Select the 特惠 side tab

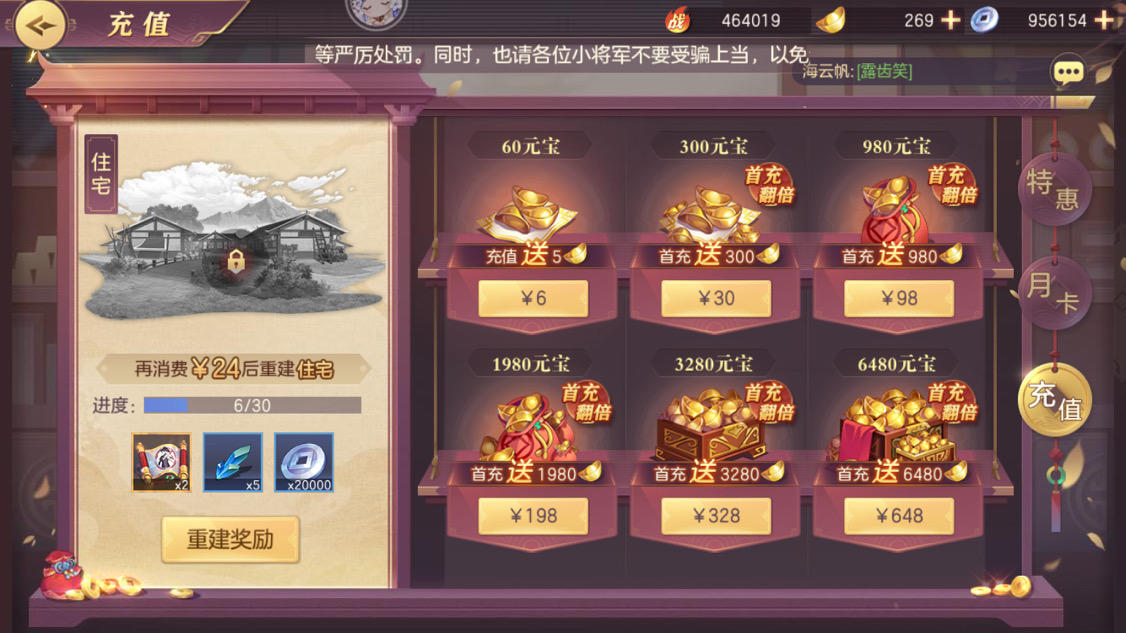tap(1054, 190)
